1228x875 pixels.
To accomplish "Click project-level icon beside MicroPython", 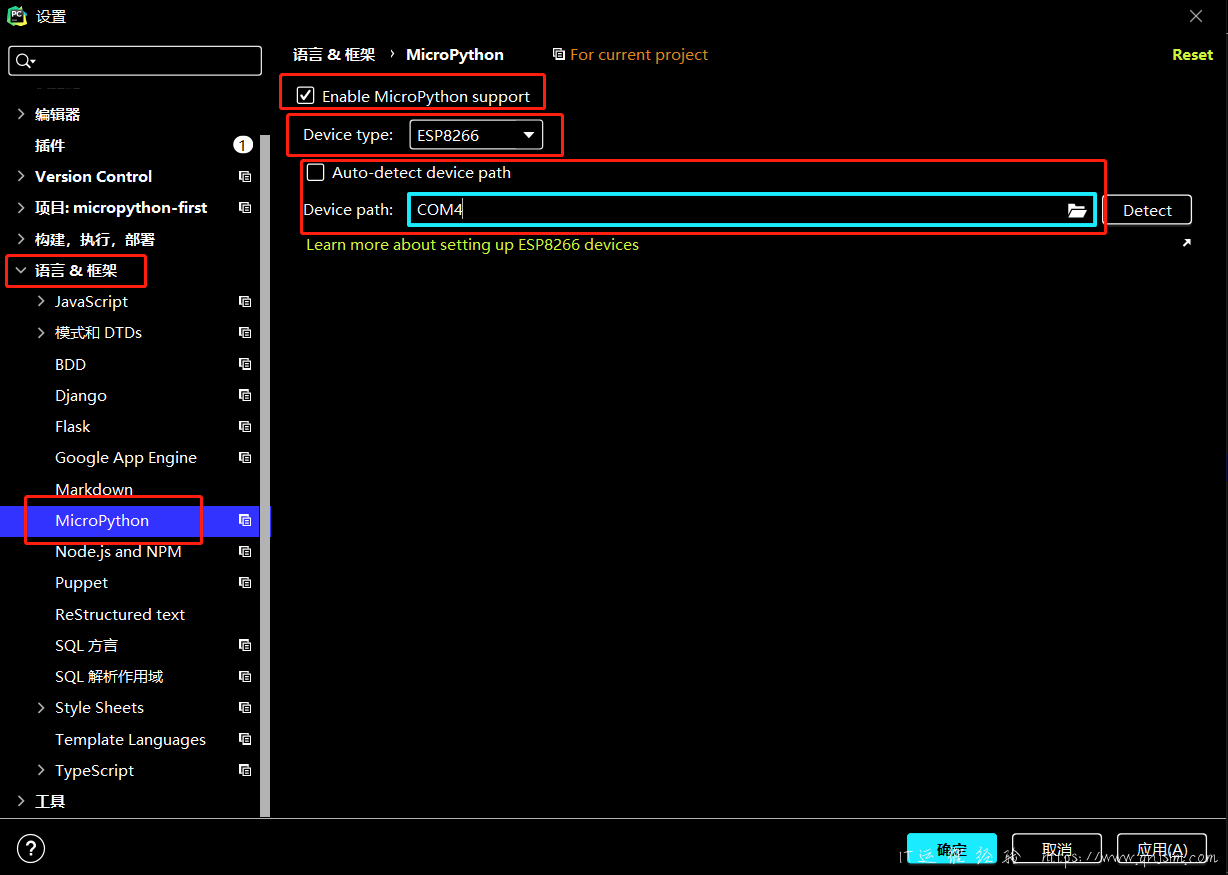I will click(x=244, y=520).
